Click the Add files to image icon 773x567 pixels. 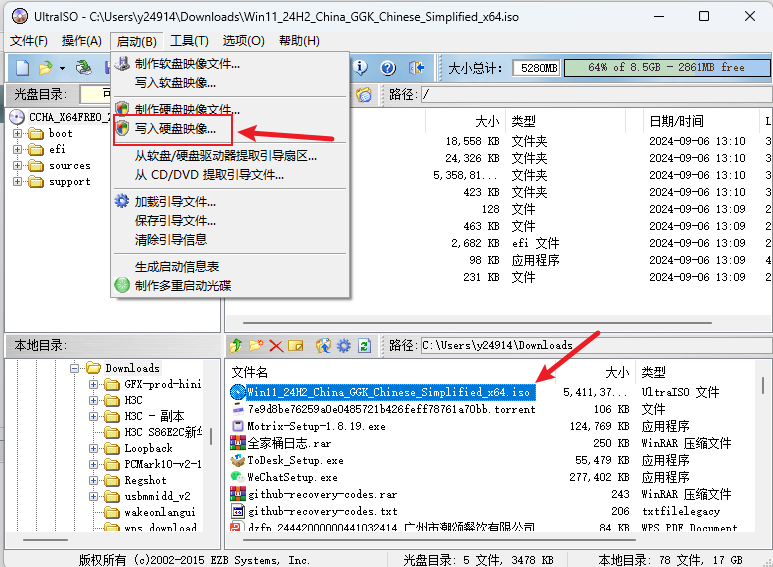coord(323,346)
